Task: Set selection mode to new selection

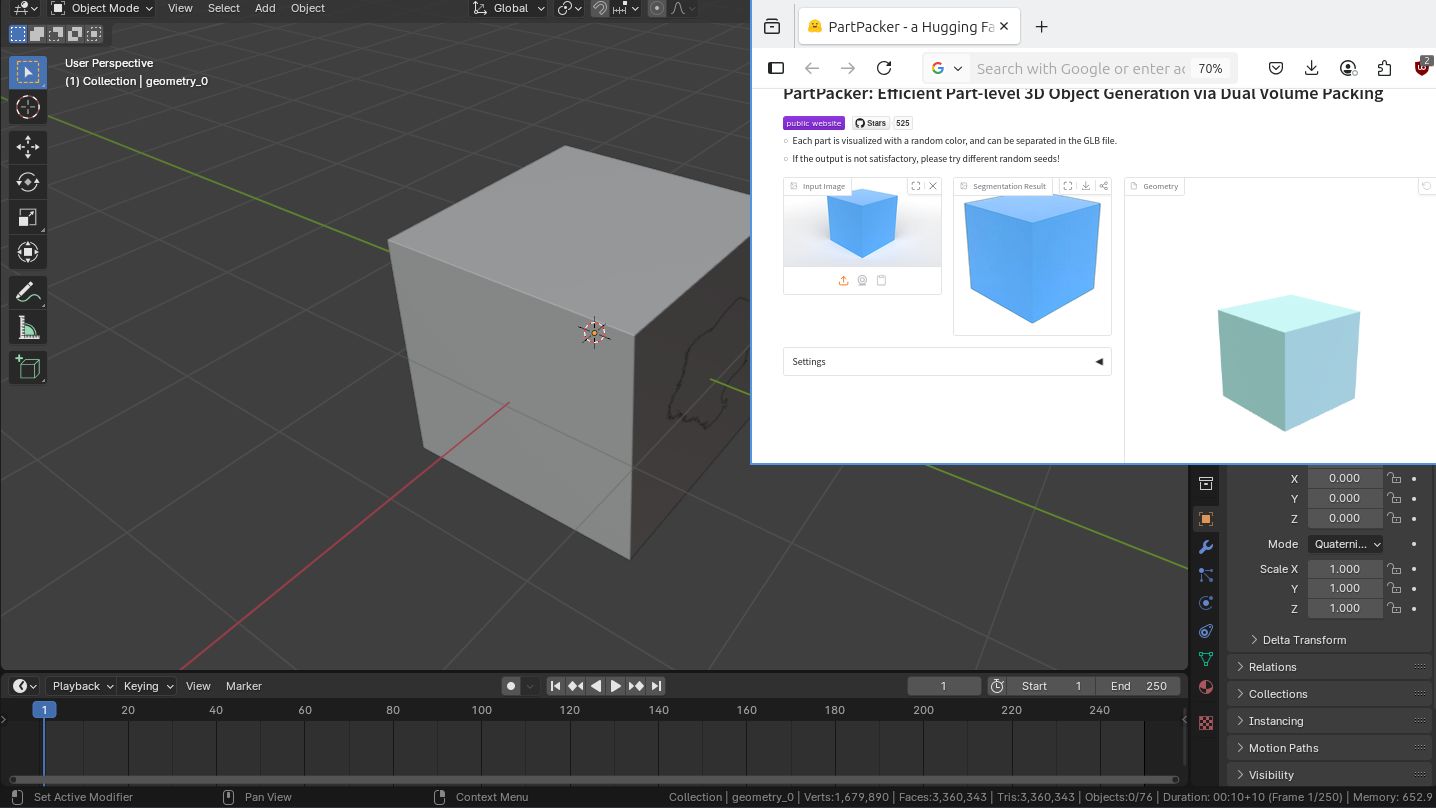Action: coord(18,34)
